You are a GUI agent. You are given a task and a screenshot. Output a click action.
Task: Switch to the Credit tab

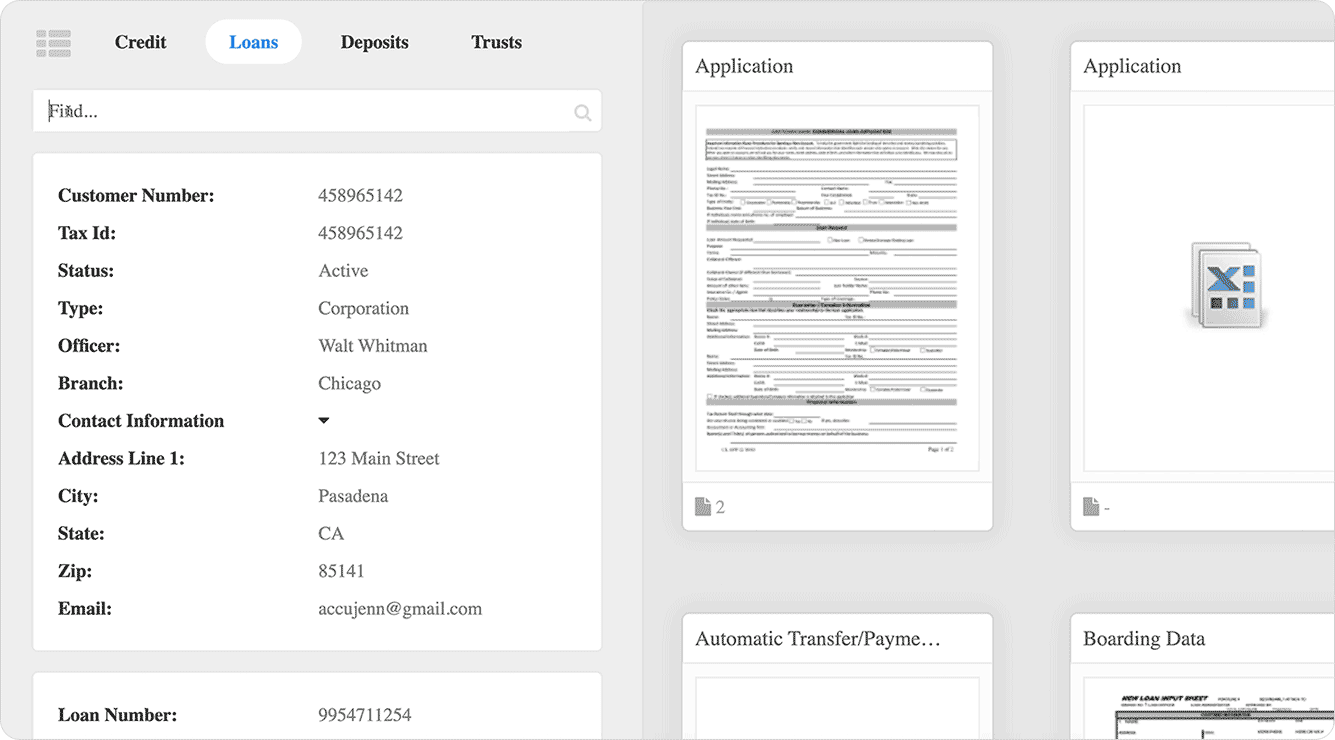[x=140, y=42]
